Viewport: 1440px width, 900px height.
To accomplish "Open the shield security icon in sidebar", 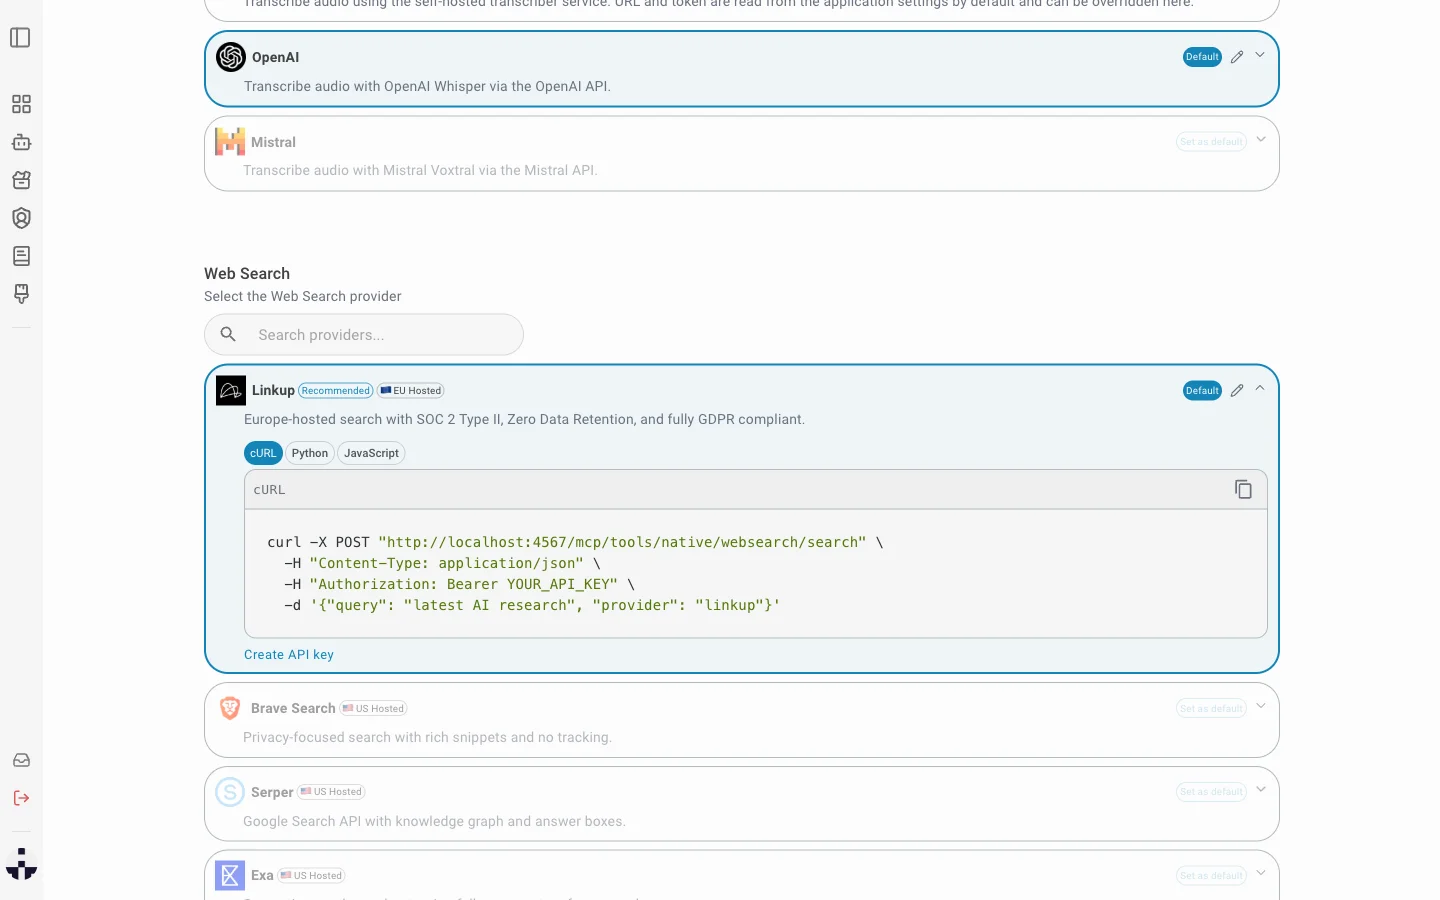I will (x=21, y=218).
